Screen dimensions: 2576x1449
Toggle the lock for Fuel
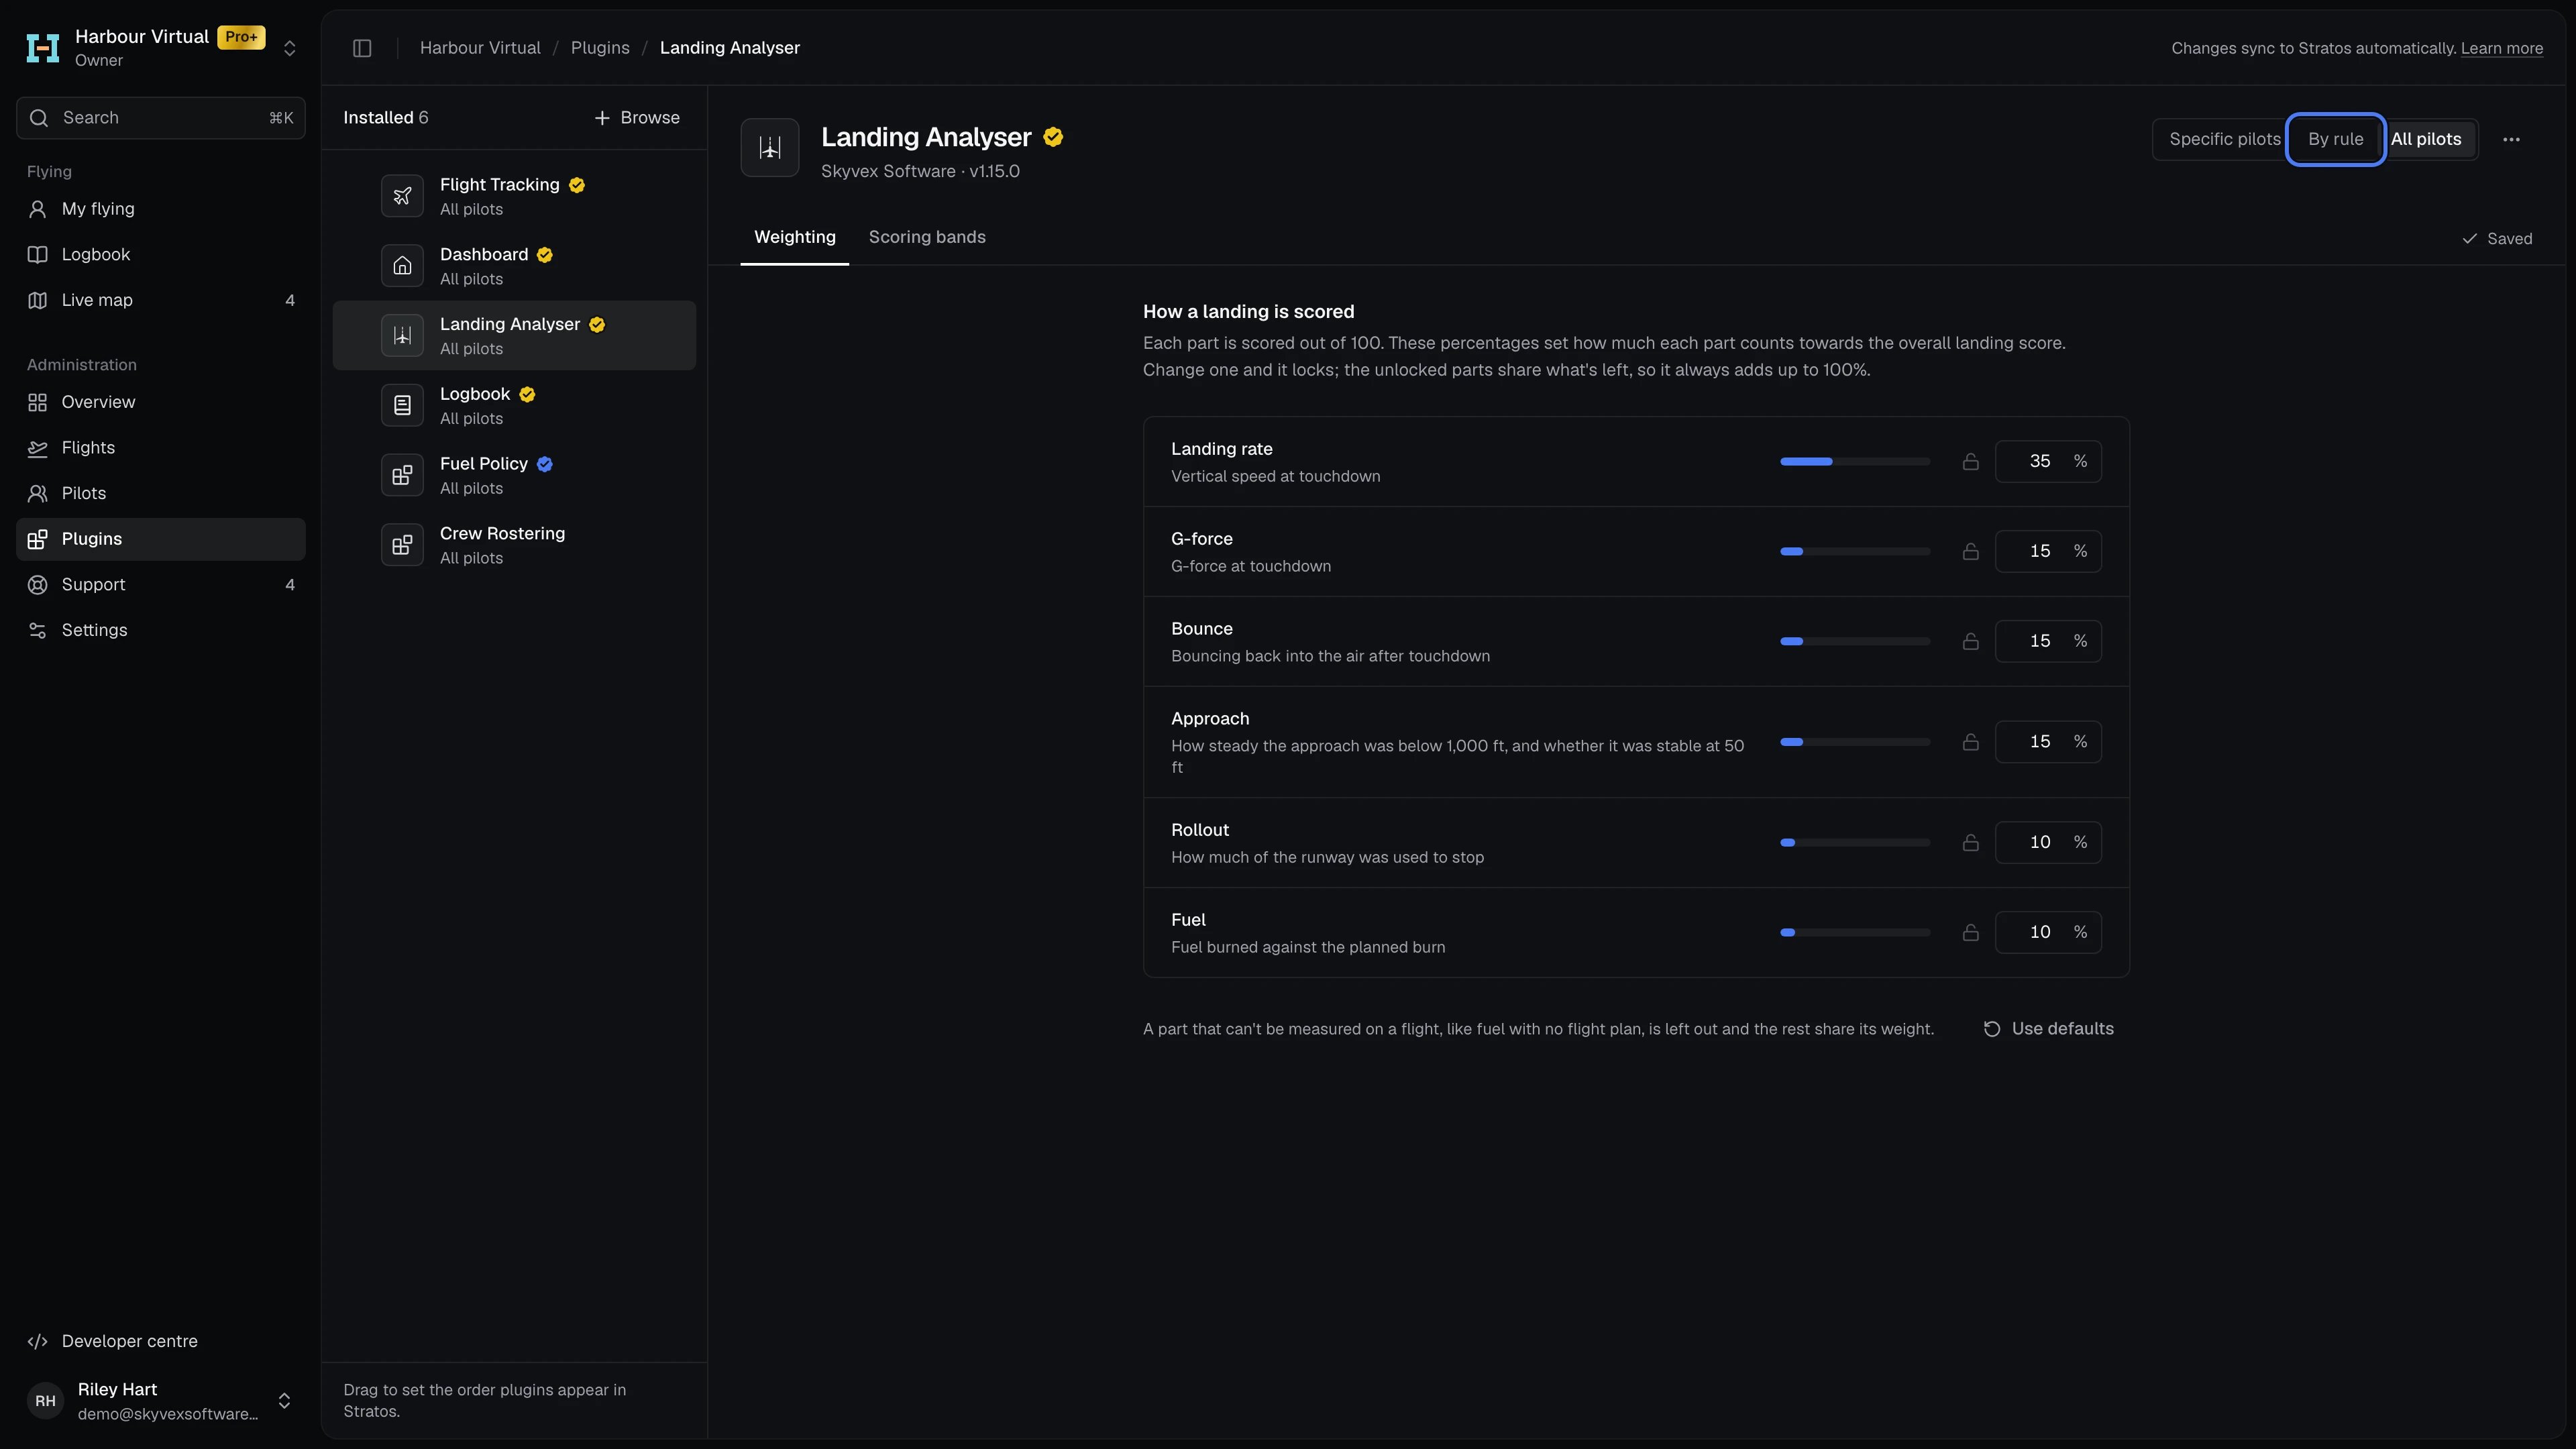1970,932
